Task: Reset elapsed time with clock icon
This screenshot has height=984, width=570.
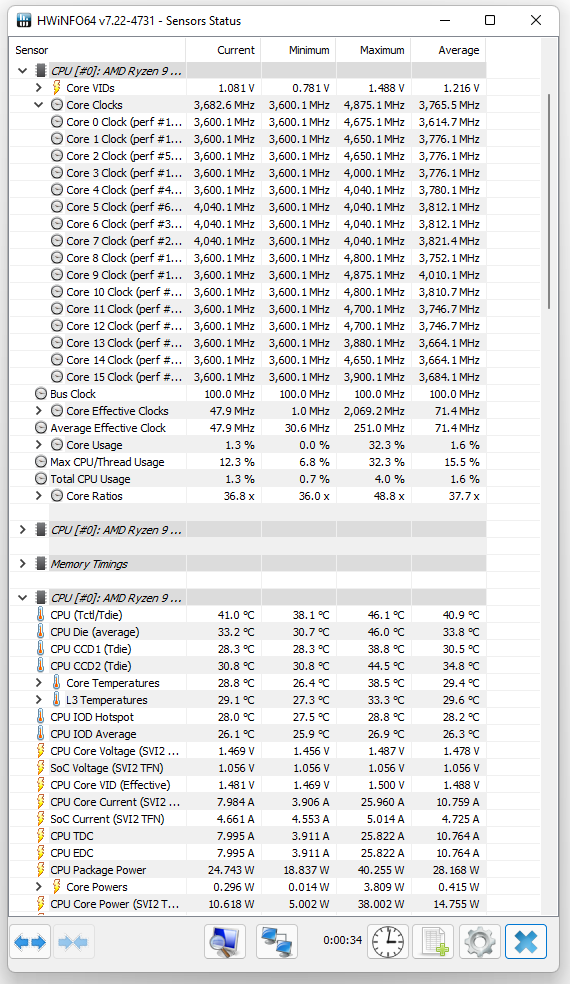Action: [x=388, y=941]
